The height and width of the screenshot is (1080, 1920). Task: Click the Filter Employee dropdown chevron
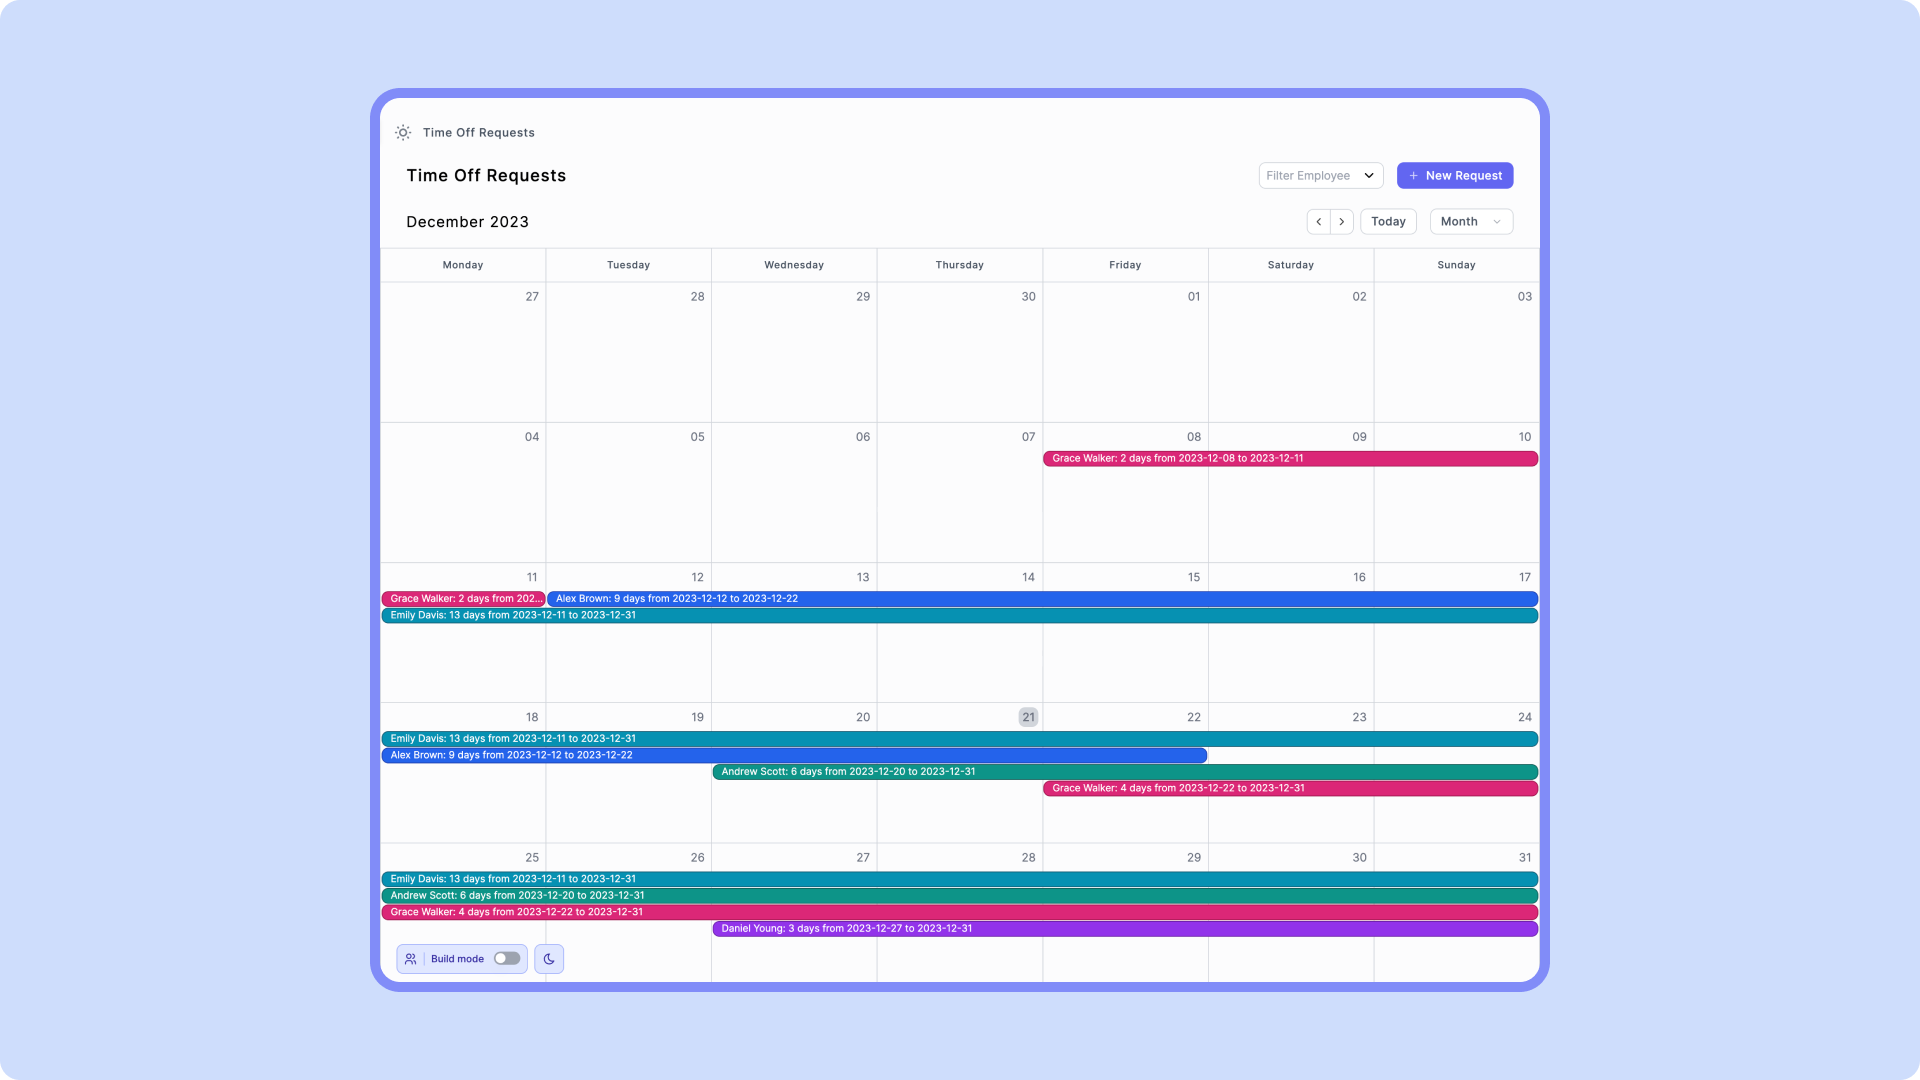point(1369,175)
